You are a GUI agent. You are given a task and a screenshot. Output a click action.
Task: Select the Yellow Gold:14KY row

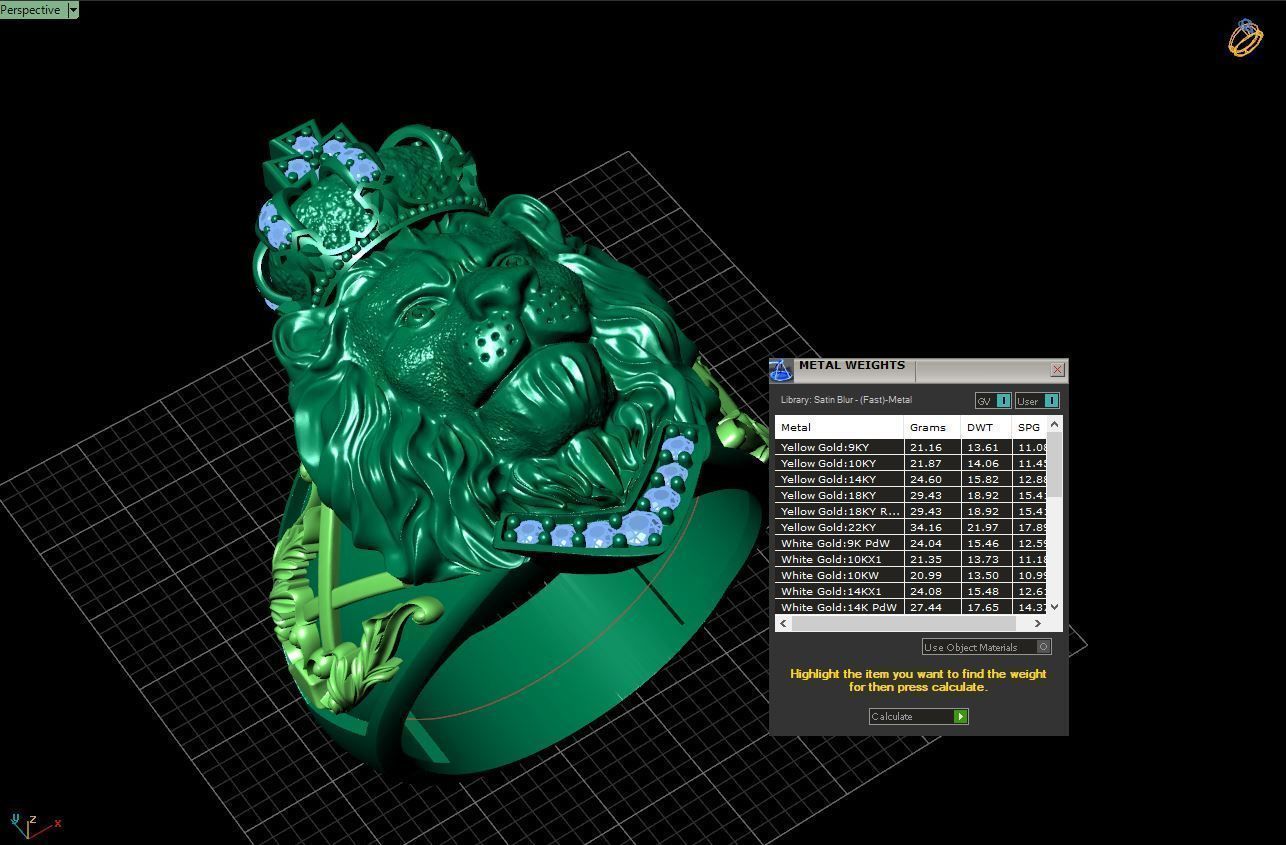click(x=911, y=479)
